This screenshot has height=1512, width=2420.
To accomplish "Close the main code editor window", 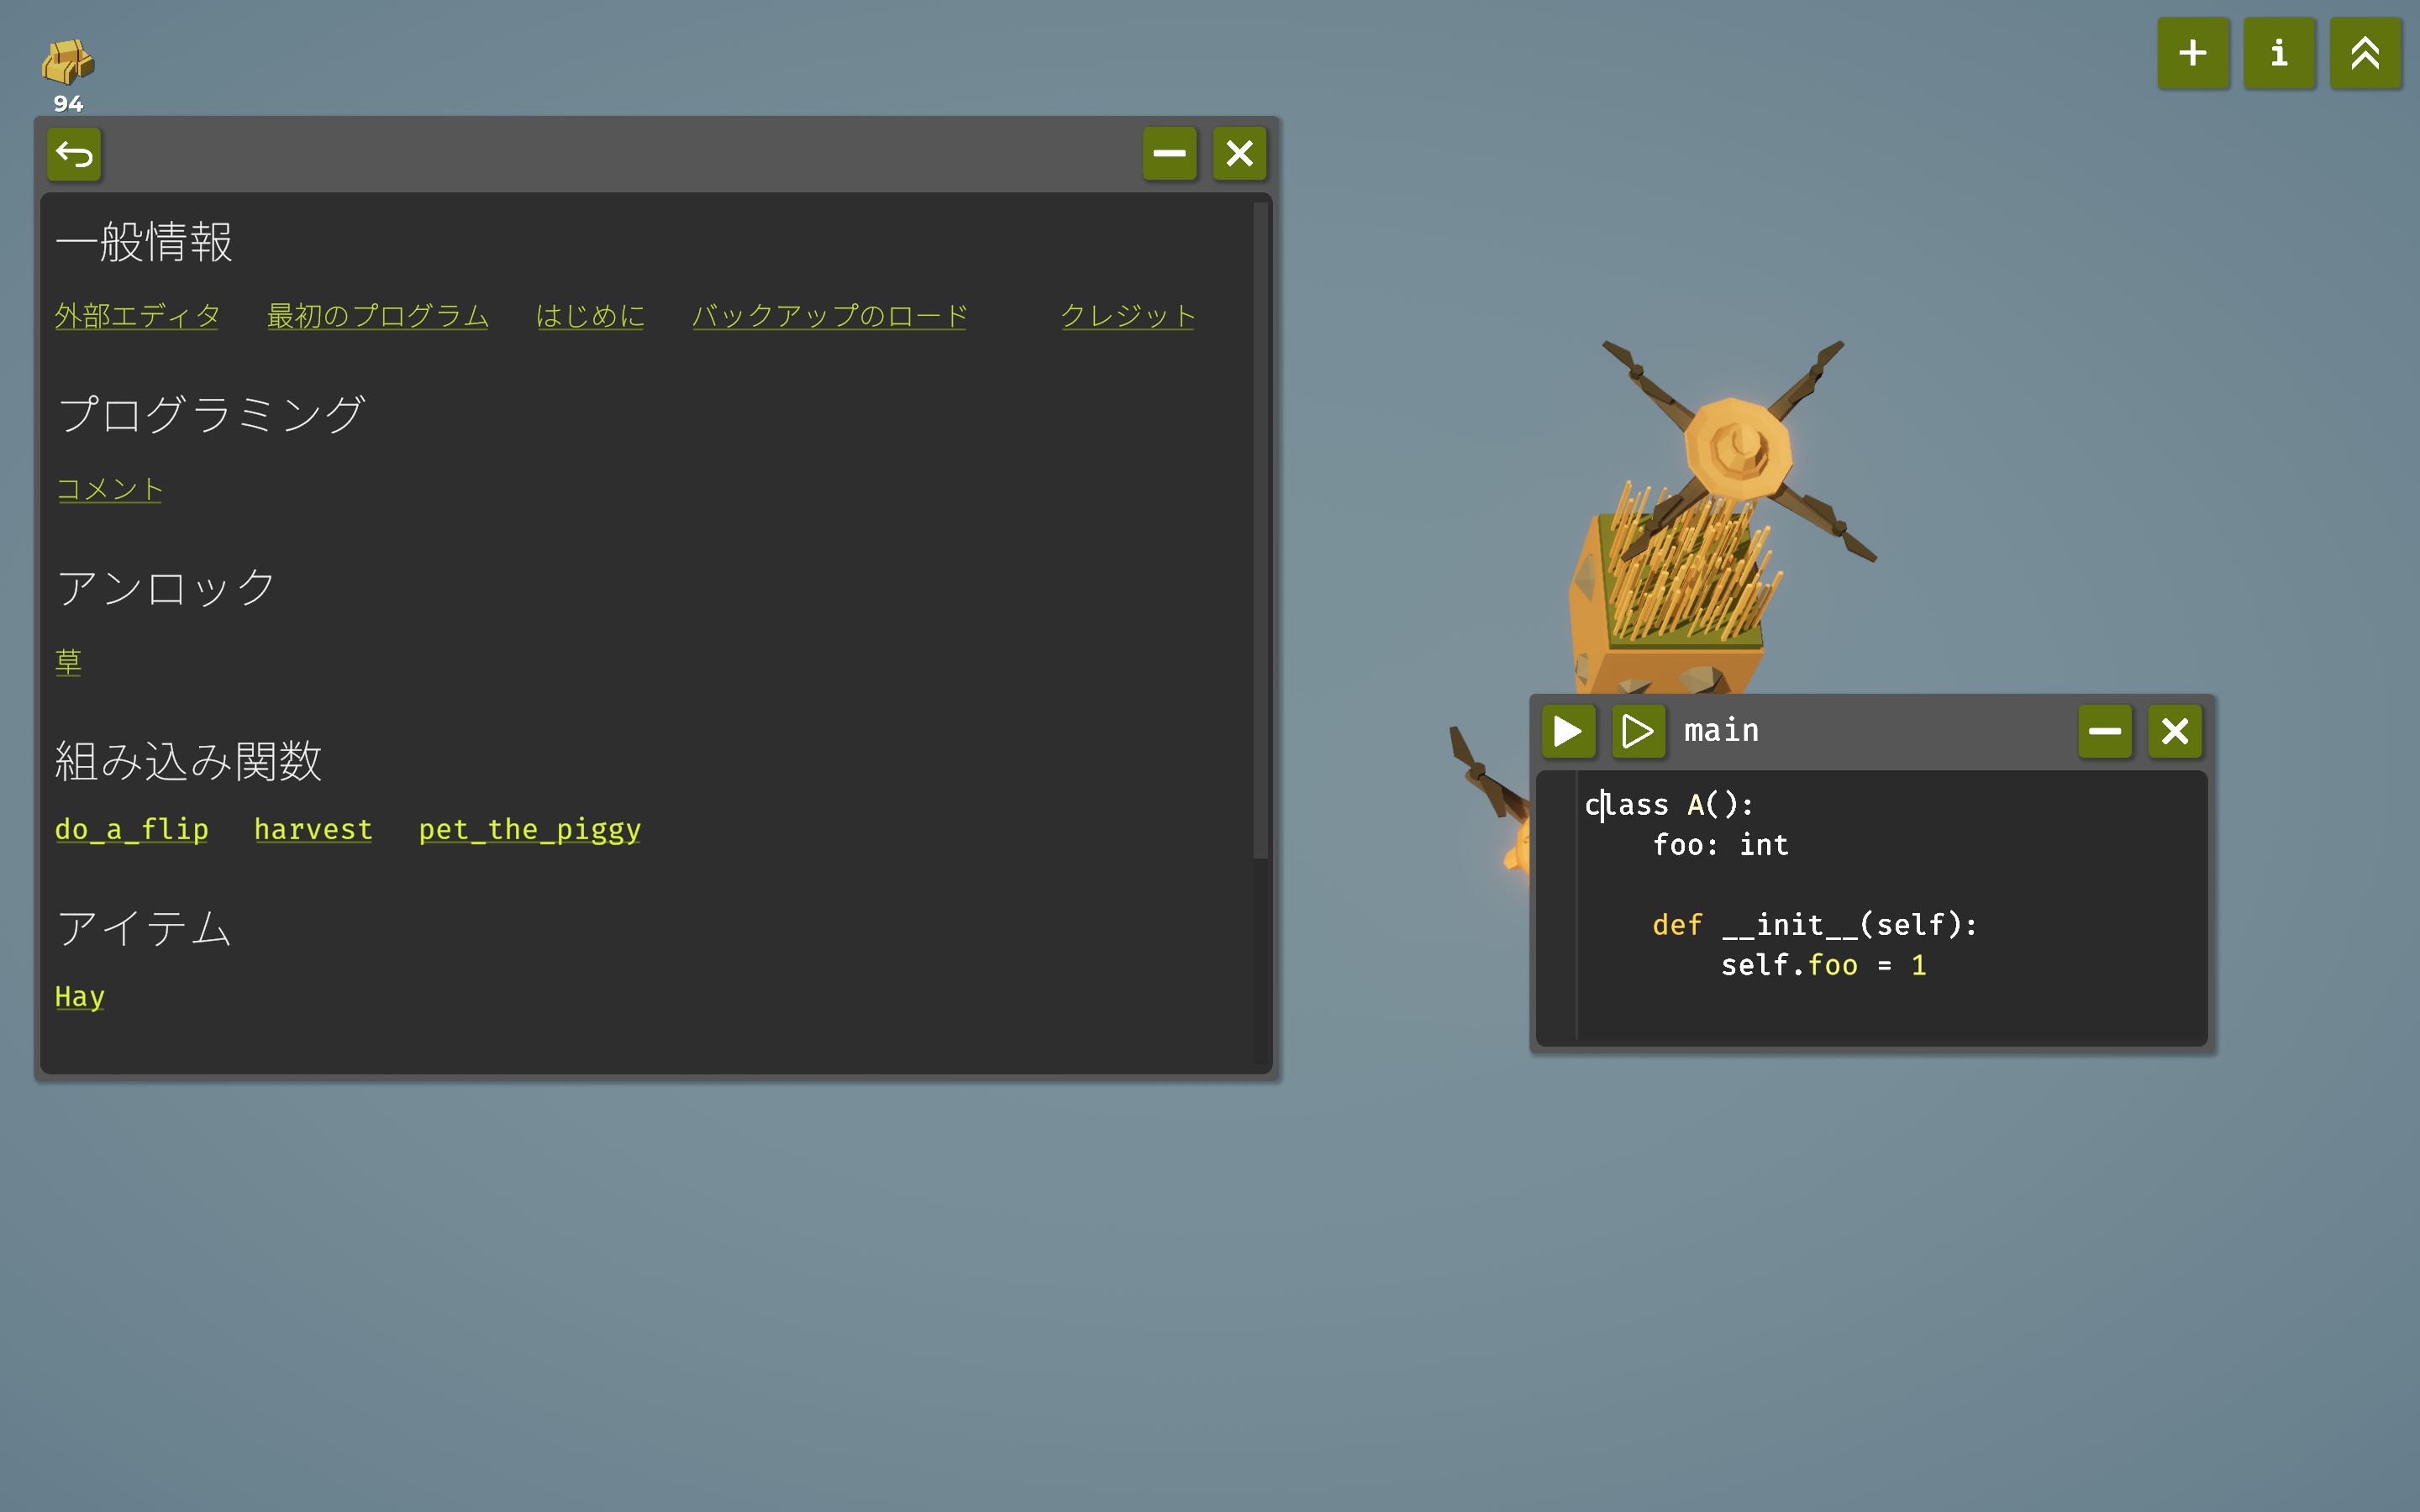I will 2174,731.
